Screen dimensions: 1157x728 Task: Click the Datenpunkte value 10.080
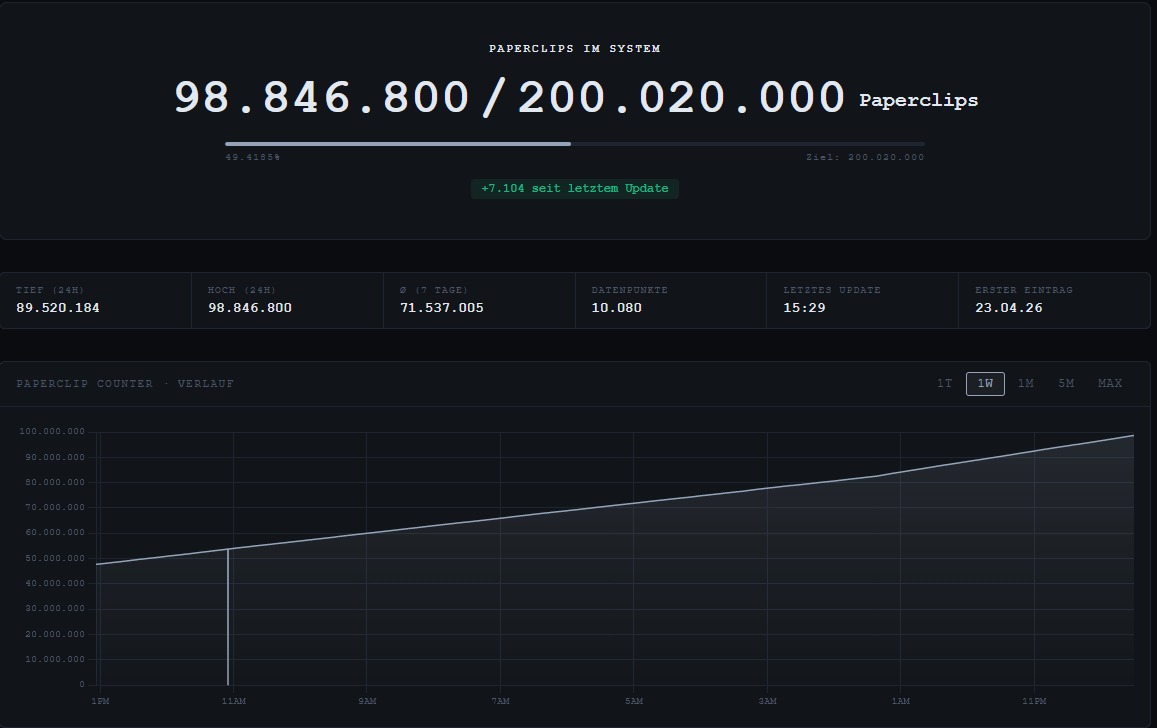point(616,308)
